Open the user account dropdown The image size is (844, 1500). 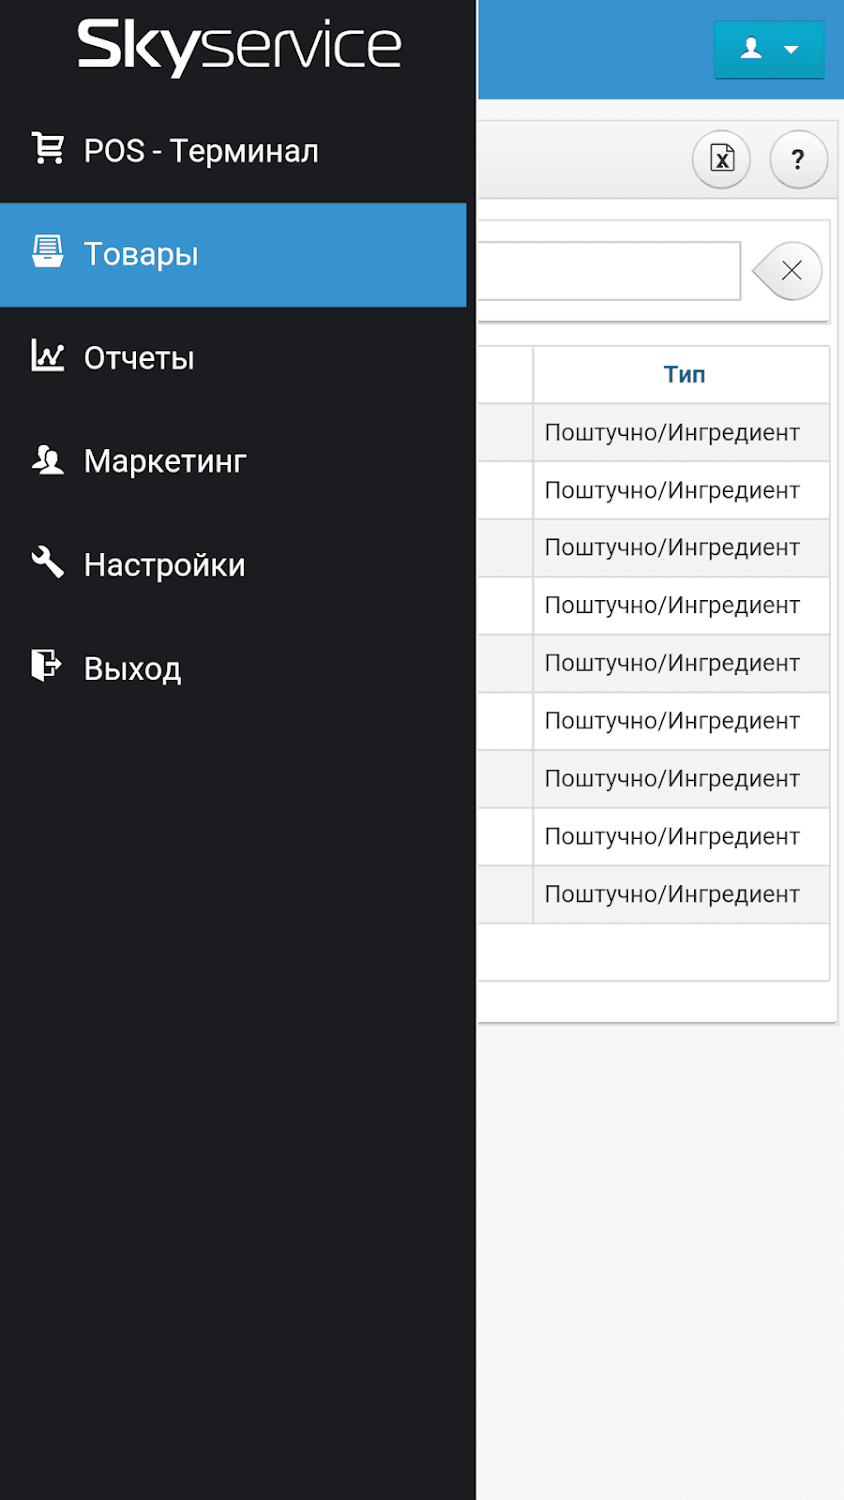click(x=768, y=49)
